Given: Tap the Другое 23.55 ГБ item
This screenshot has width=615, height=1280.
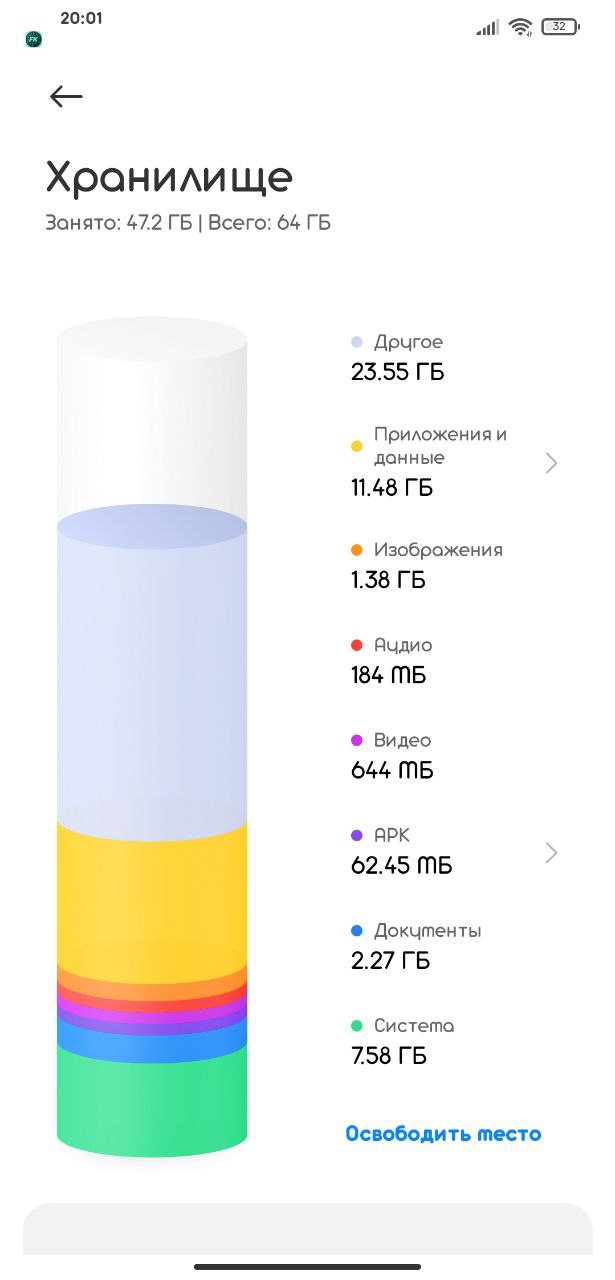Looking at the screenshot, I should 398,357.
